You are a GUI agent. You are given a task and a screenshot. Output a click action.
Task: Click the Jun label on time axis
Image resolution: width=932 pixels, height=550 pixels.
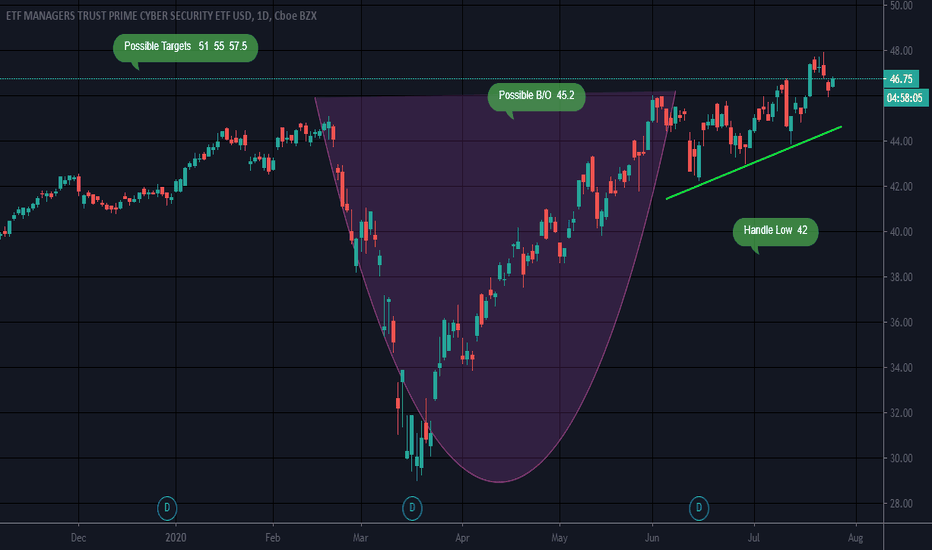click(x=652, y=538)
